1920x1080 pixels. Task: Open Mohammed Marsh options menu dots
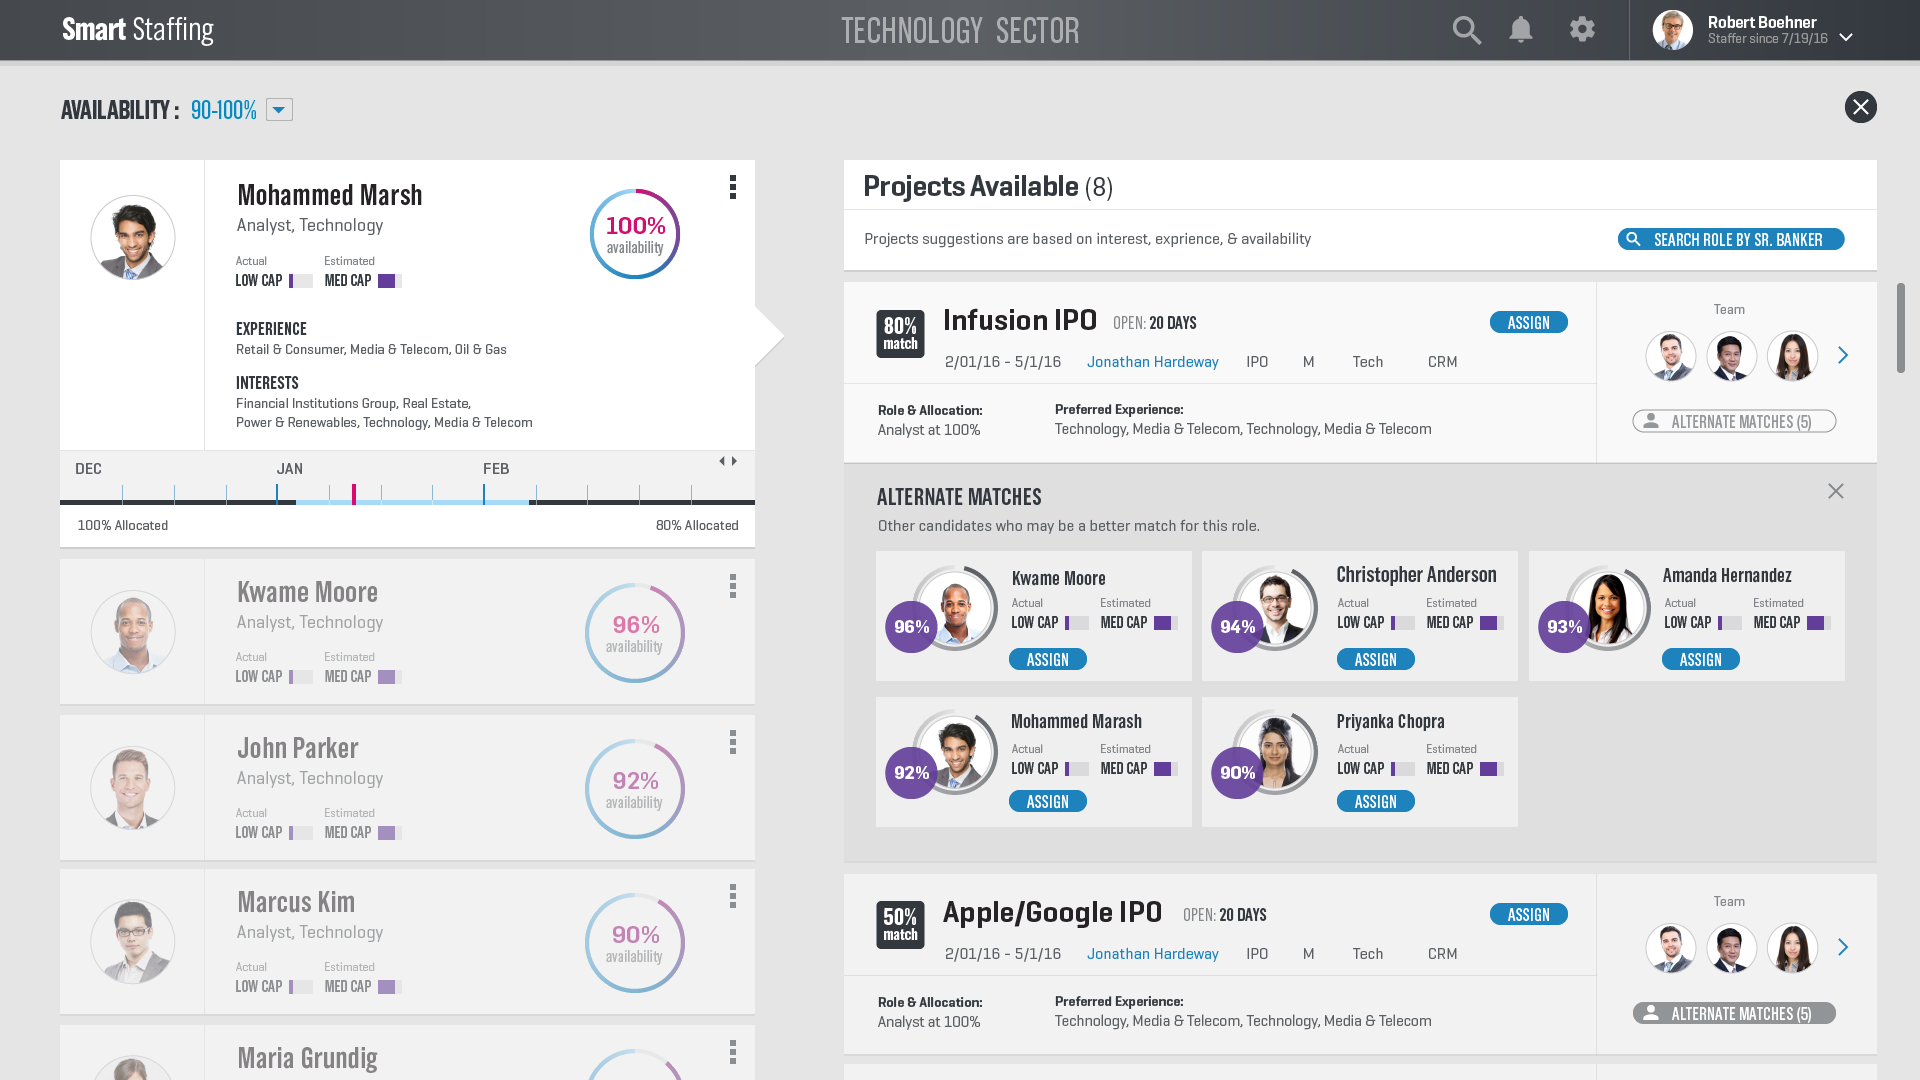tap(733, 187)
